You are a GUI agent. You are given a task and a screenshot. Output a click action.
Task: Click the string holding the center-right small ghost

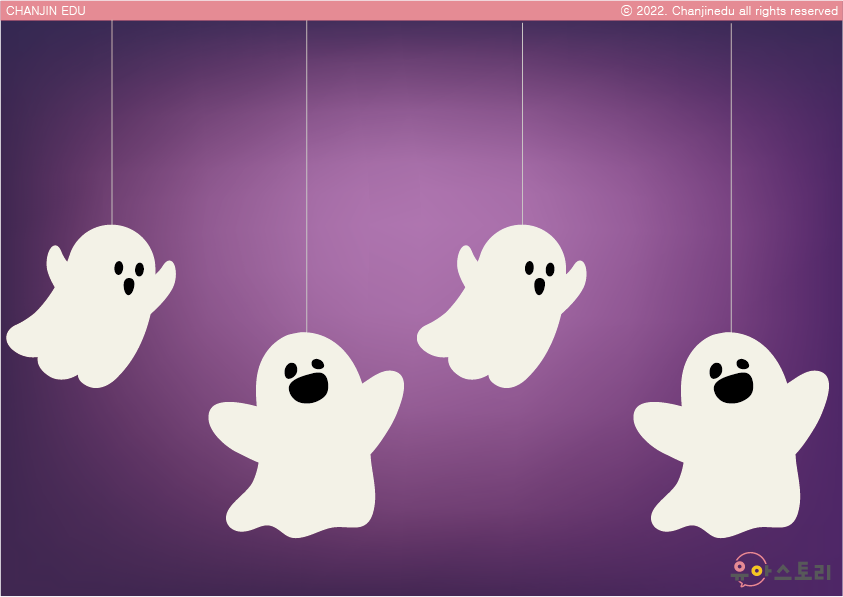click(x=522, y=120)
